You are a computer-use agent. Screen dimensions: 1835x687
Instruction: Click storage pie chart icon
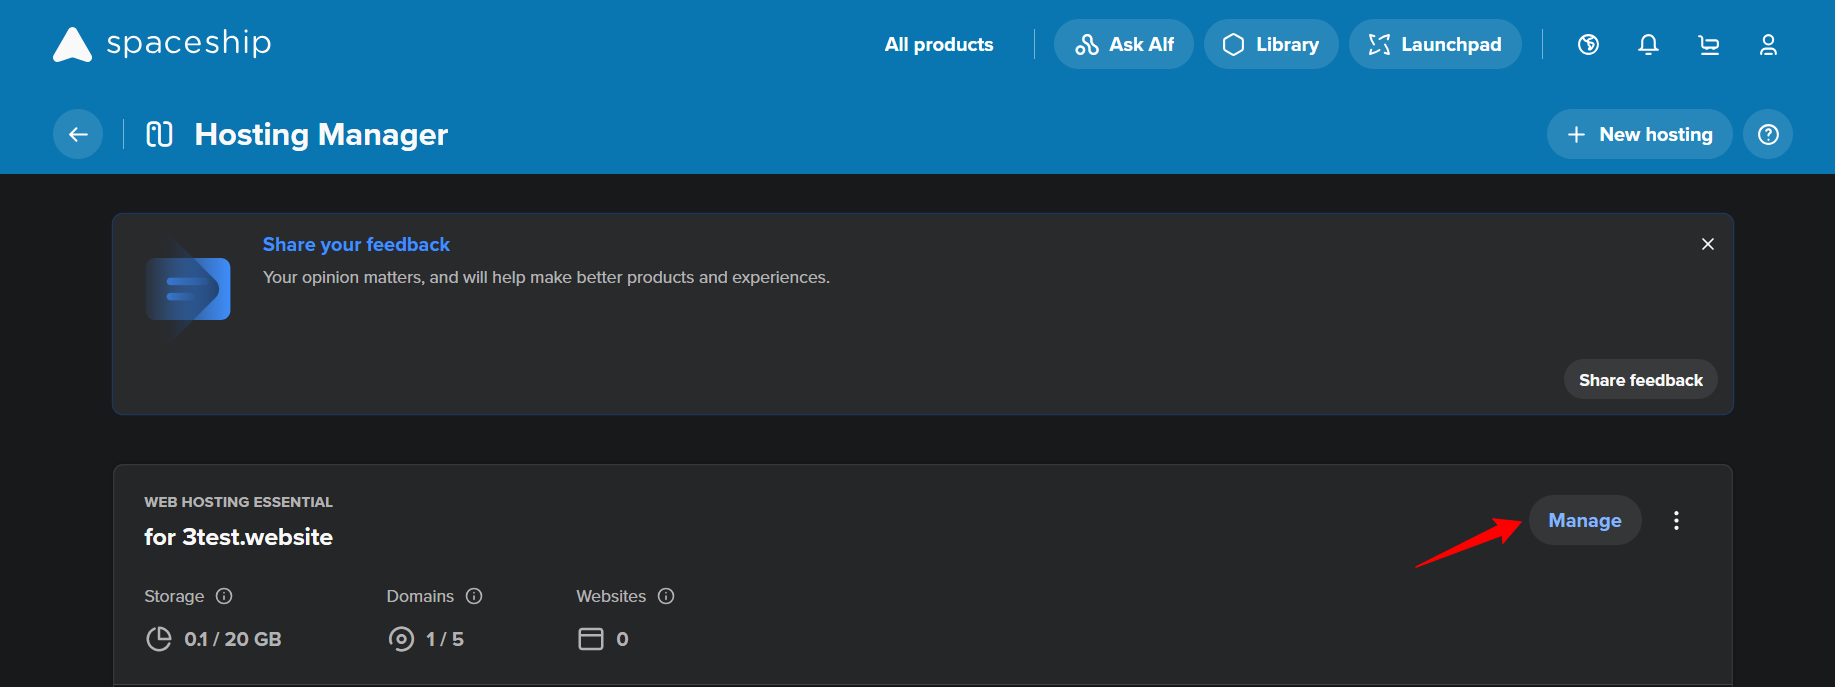[x=159, y=639]
